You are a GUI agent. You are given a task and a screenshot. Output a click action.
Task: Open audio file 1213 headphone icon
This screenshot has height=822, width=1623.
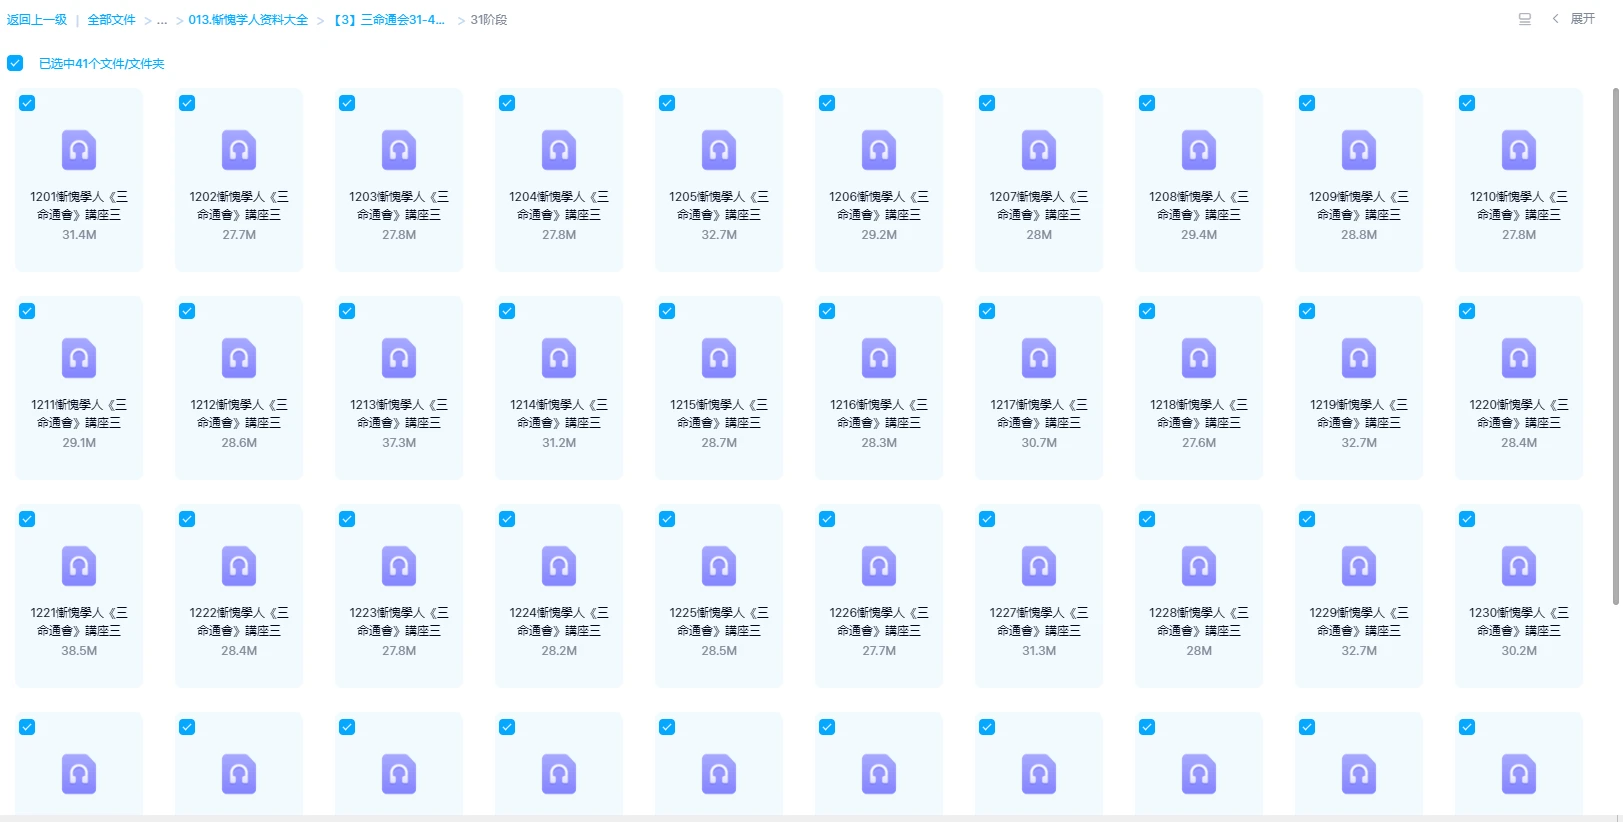pyautogui.click(x=399, y=358)
